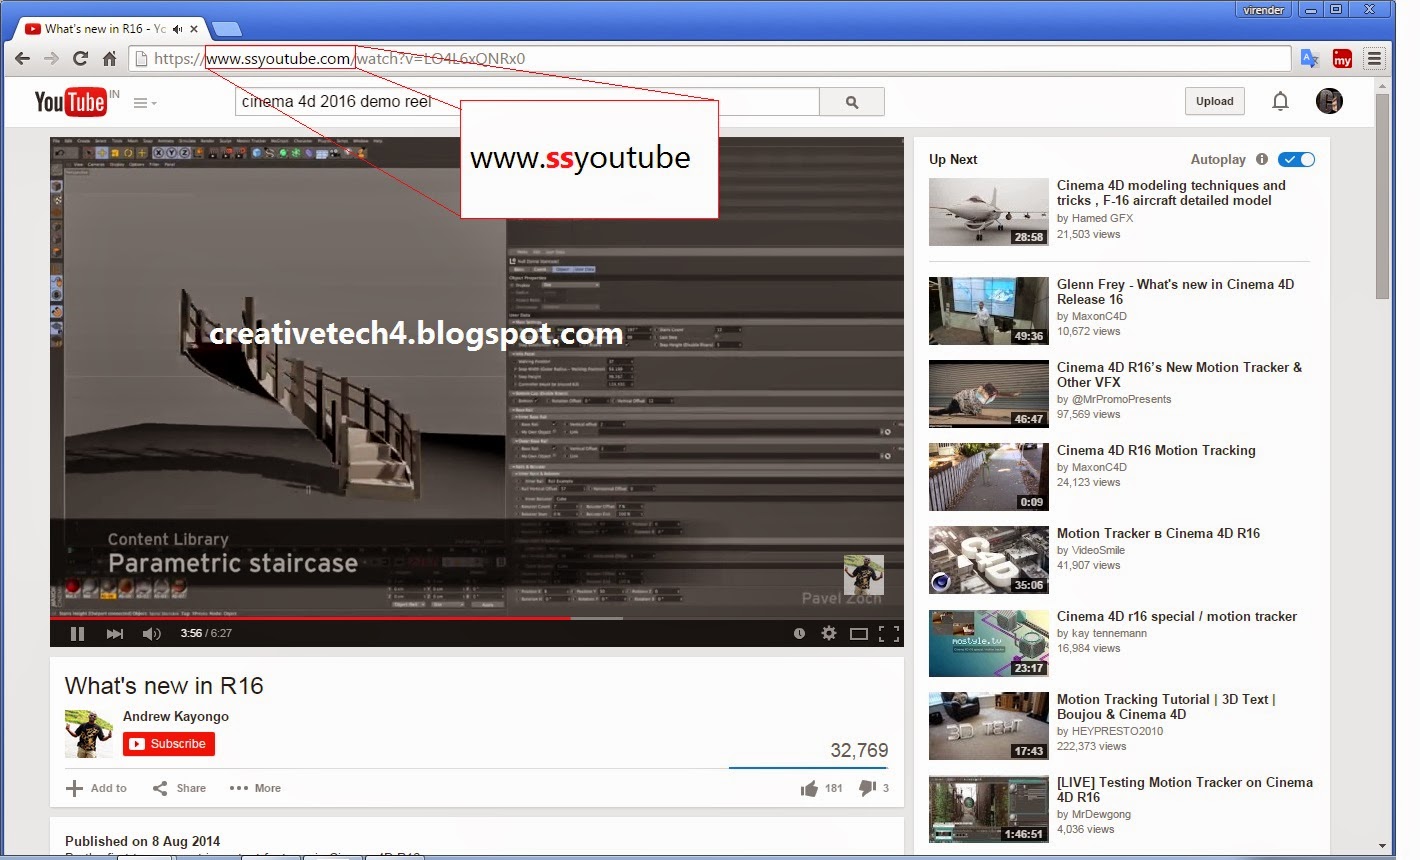Open 'Motion Tracker в Cinema 4D R16' video
This screenshot has width=1420, height=860.
tap(1158, 533)
